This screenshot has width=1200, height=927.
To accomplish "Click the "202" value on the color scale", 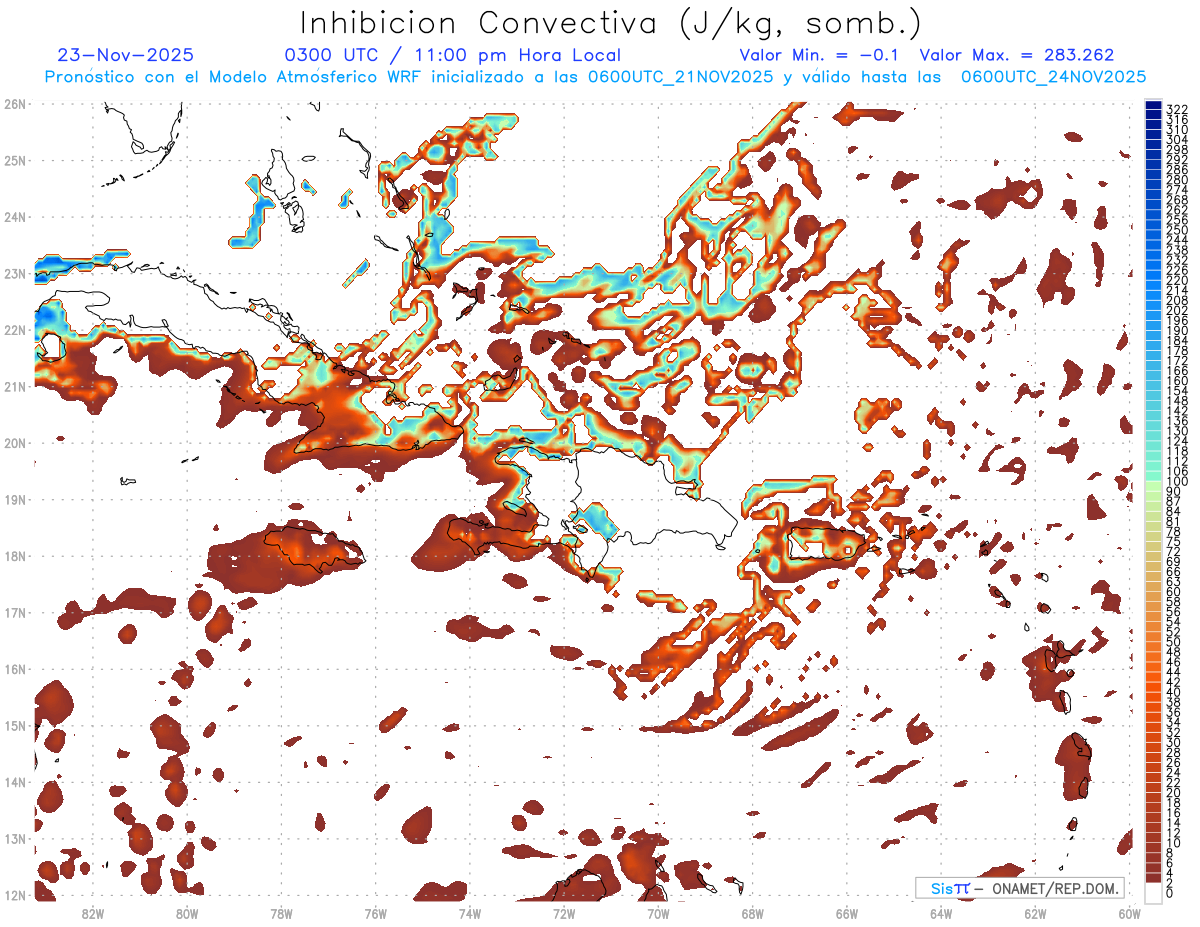I will pyautogui.click(x=1177, y=310).
